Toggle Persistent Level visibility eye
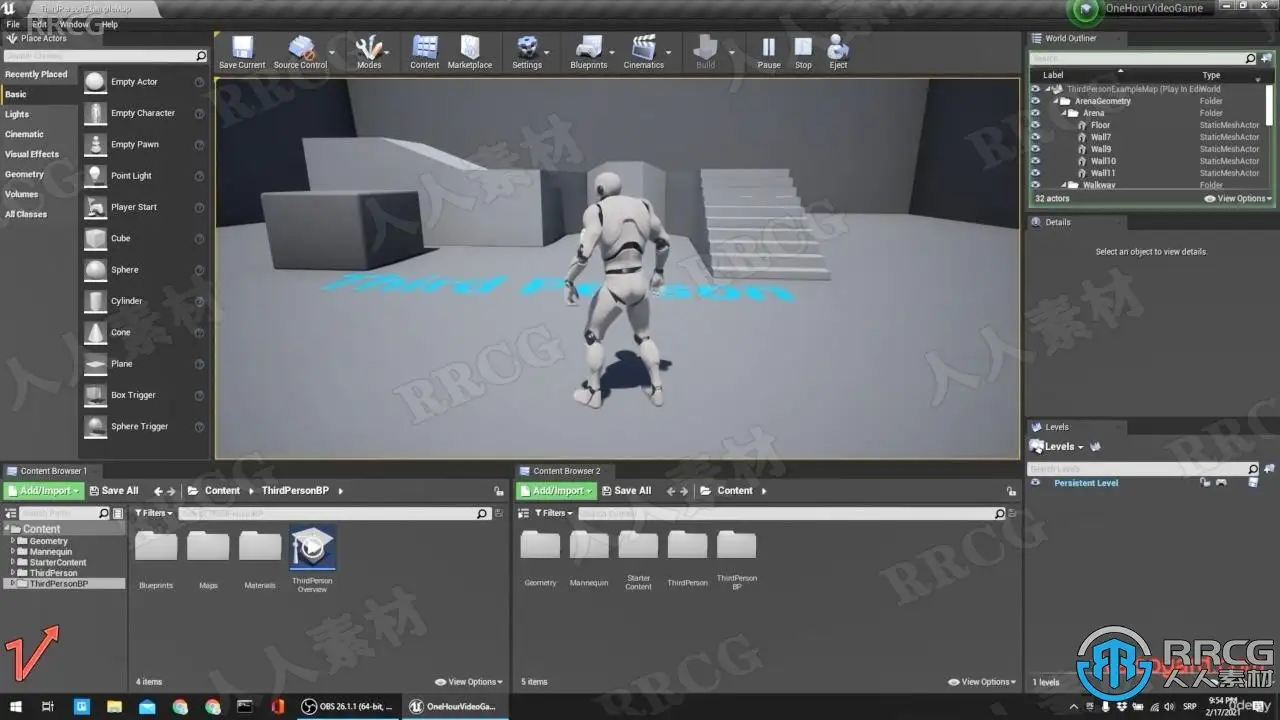Viewport: 1280px width, 720px height. point(1036,482)
